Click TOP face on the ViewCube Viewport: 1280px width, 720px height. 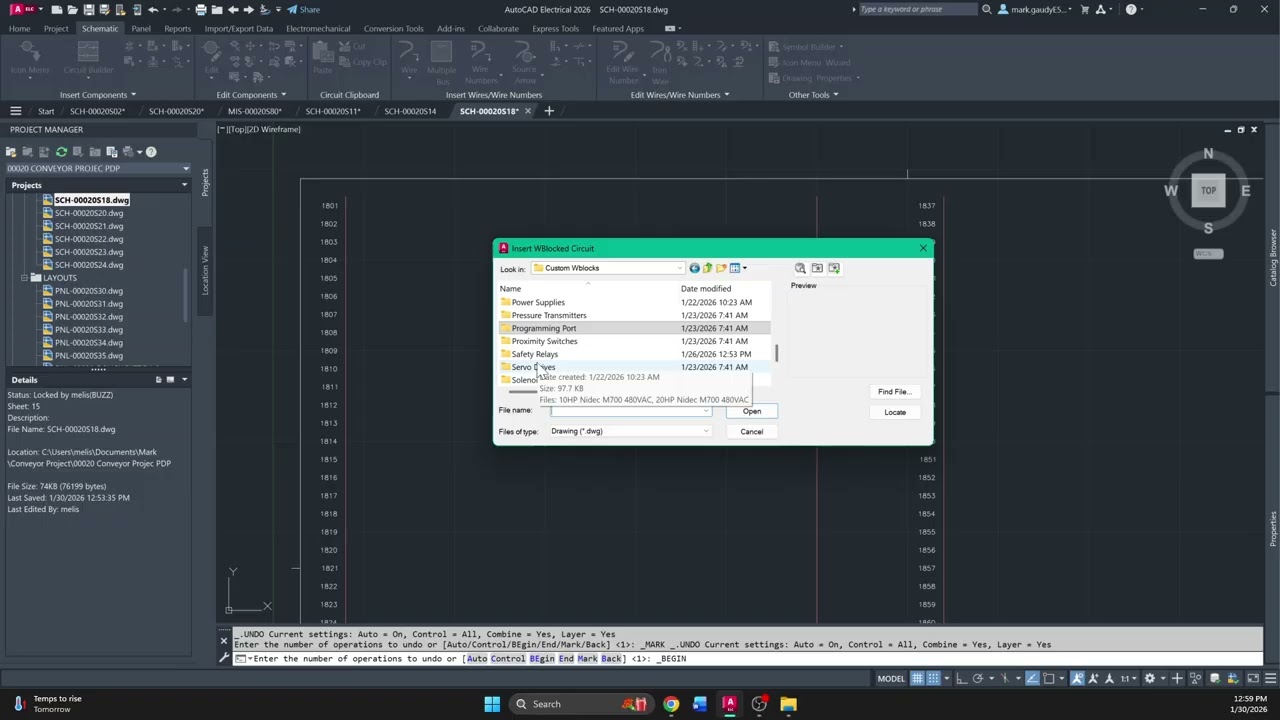[x=1208, y=190]
